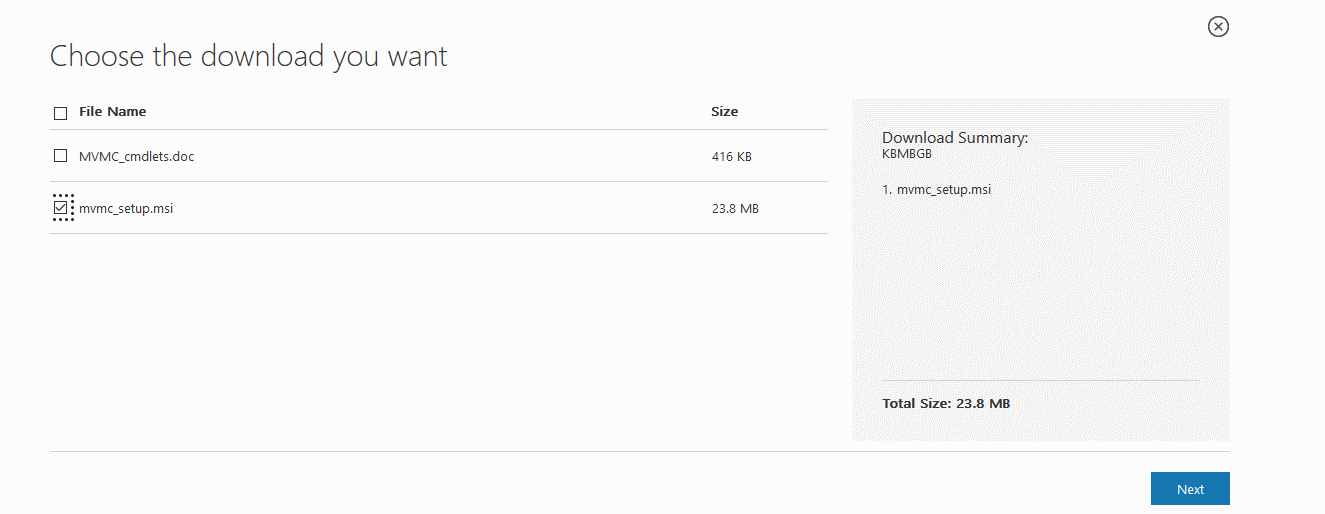This screenshot has height=514, width=1325.
Task: Toggle the select-all checkbox beside File Name
Action: [60, 113]
